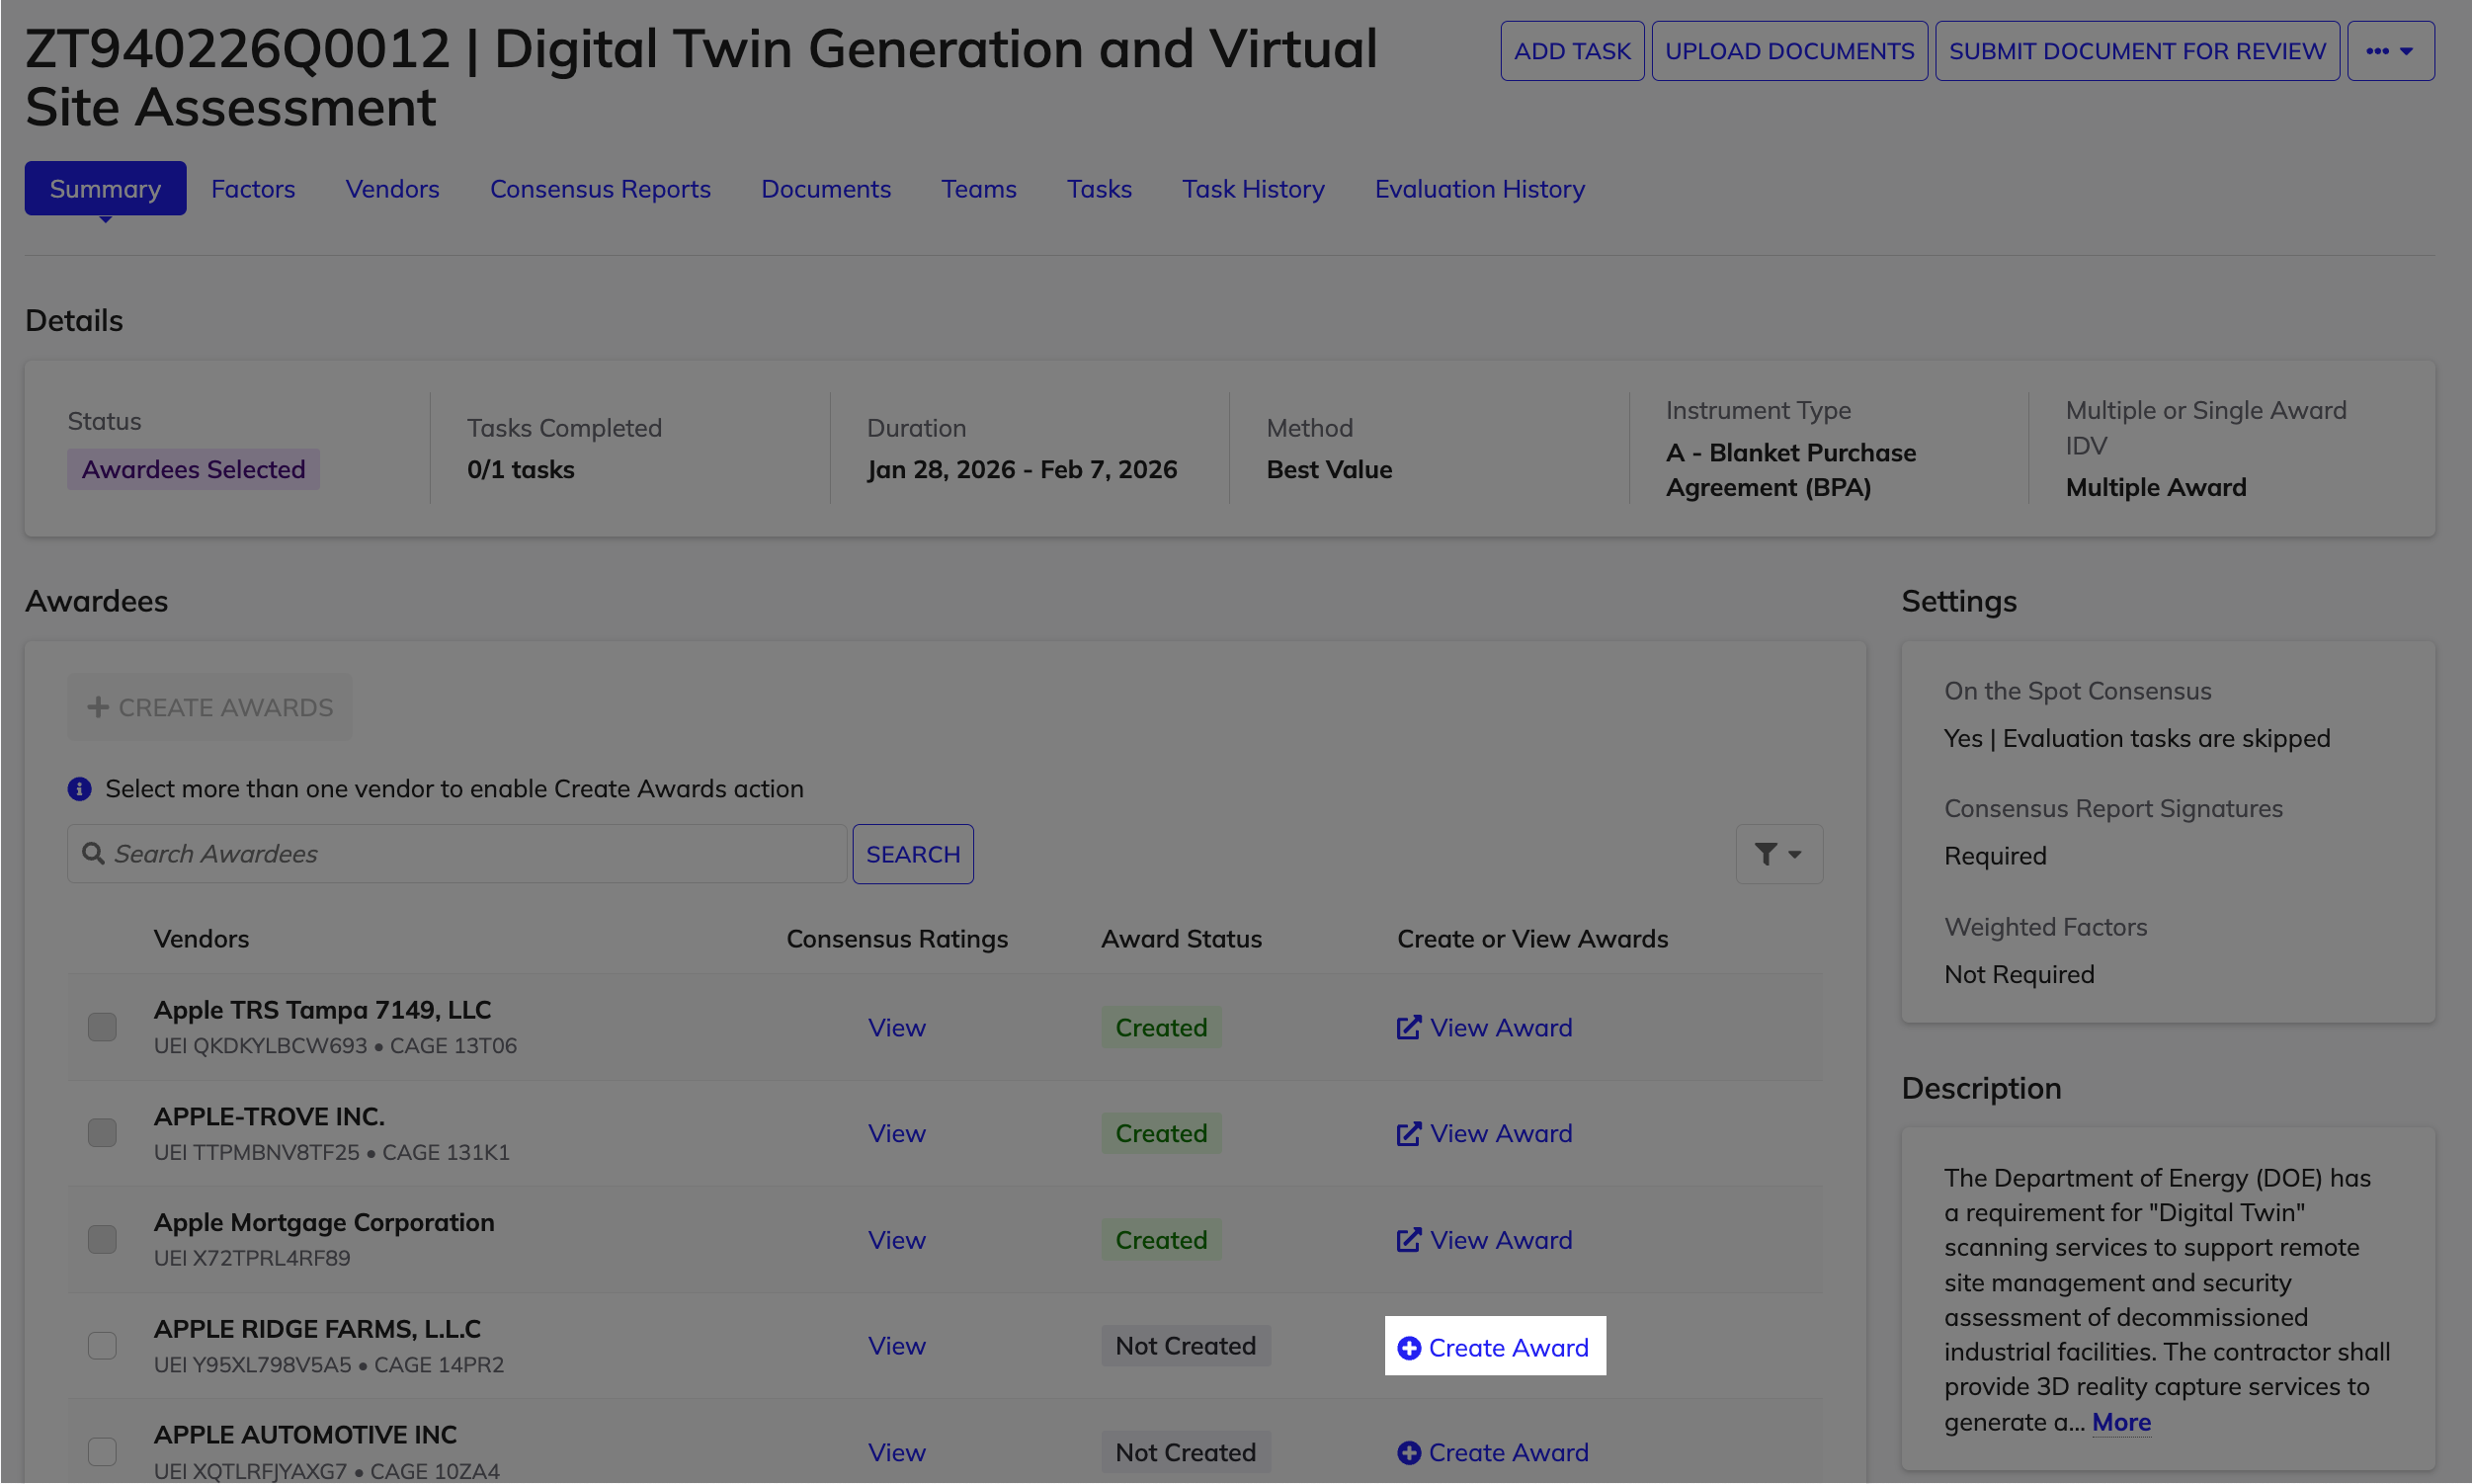This screenshot has width=2472, height=1484.
Task: Open the awardees filter dropdown
Action: (1779, 854)
